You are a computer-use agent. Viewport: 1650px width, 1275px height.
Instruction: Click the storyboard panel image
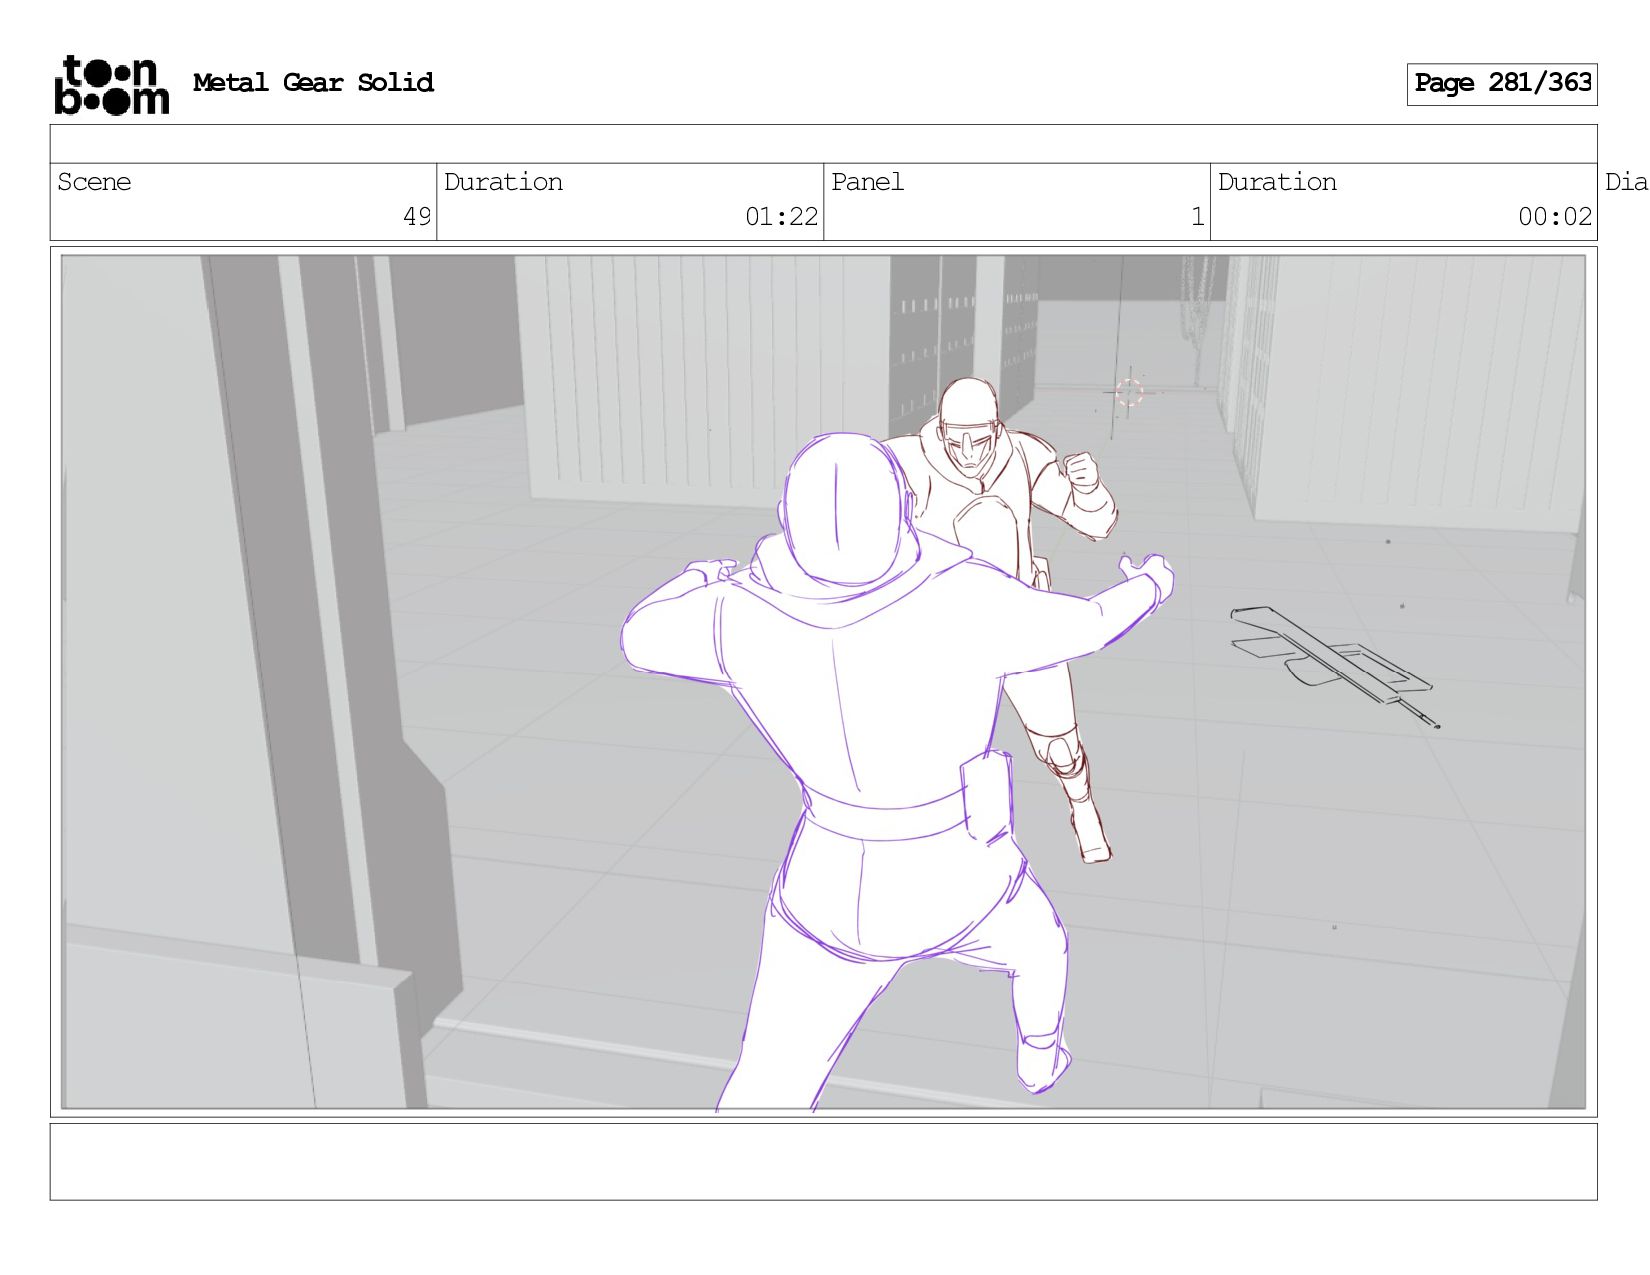[823, 682]
